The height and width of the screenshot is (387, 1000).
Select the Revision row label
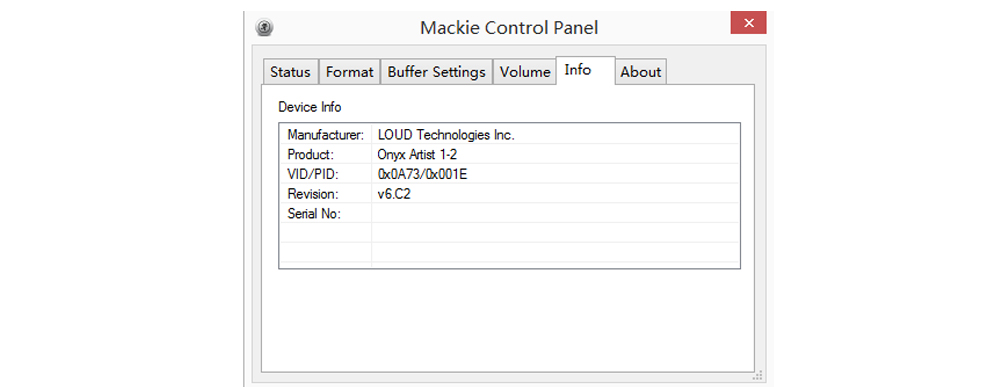(312, 194)
